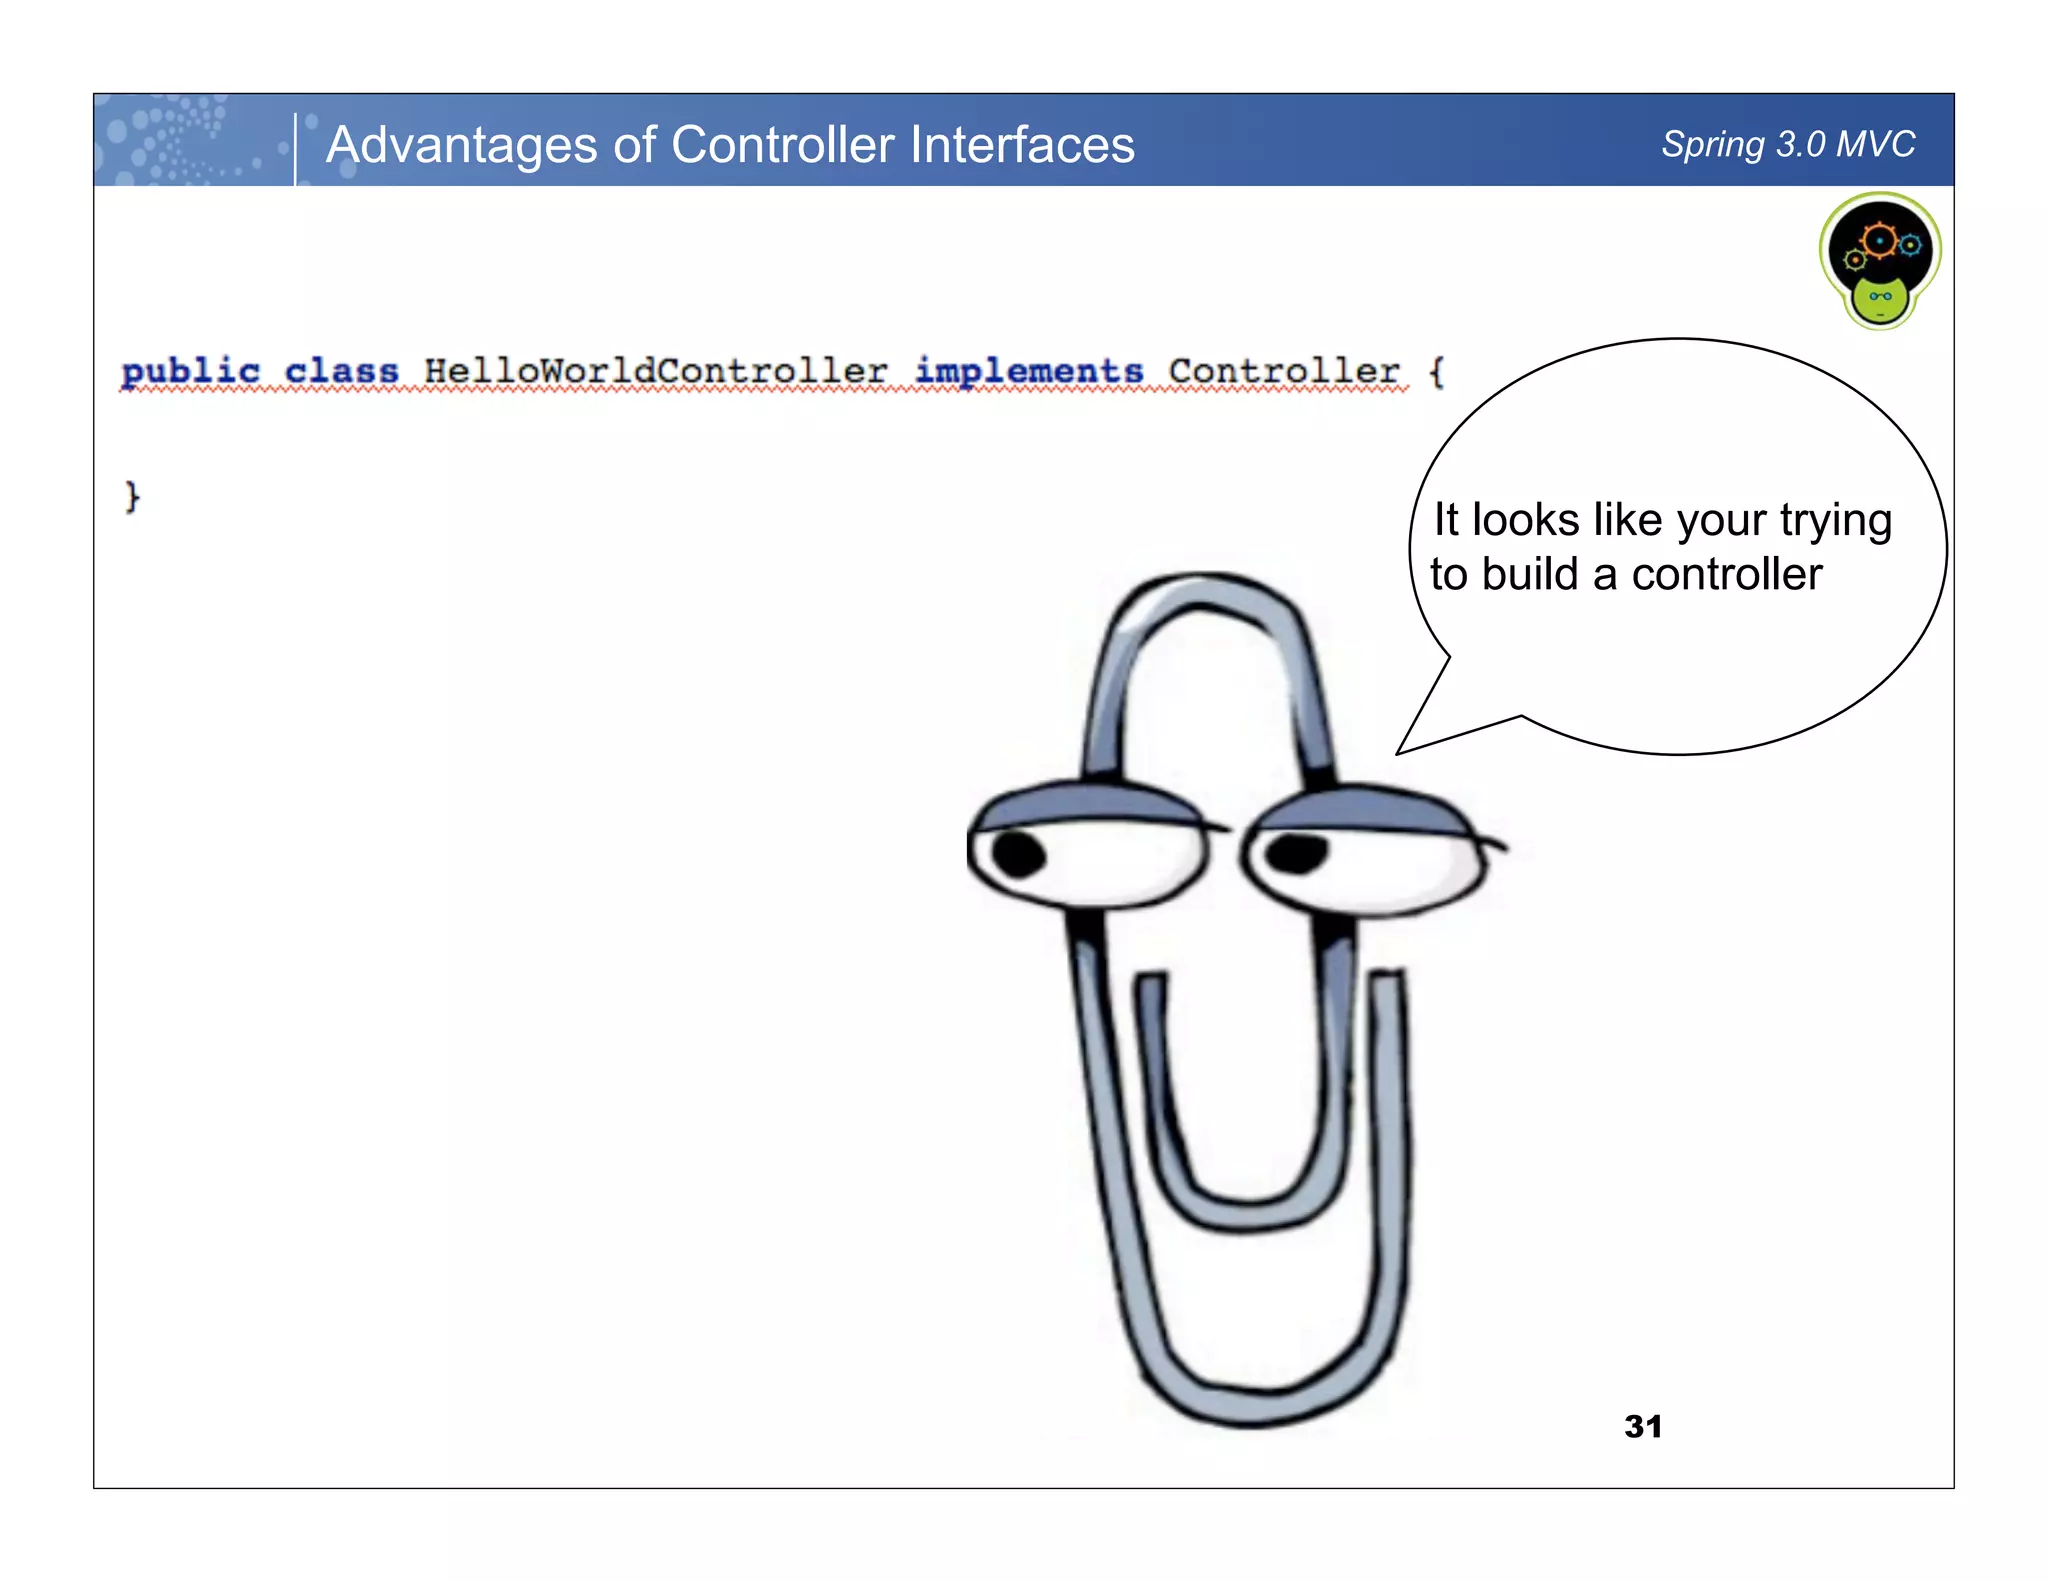Click the closing curly brace in code

click(x=132, y=496)
